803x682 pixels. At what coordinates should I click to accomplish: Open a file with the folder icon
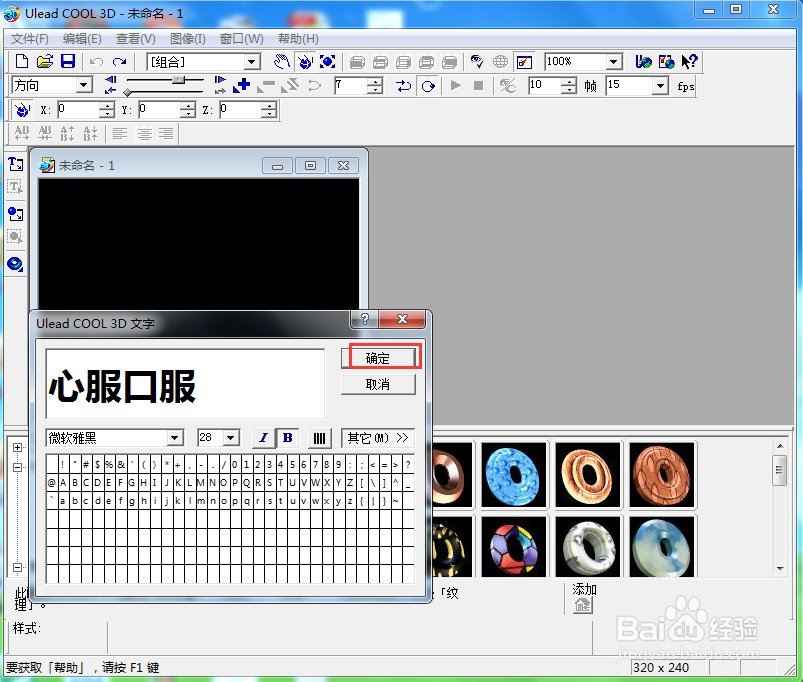[45, 61]
